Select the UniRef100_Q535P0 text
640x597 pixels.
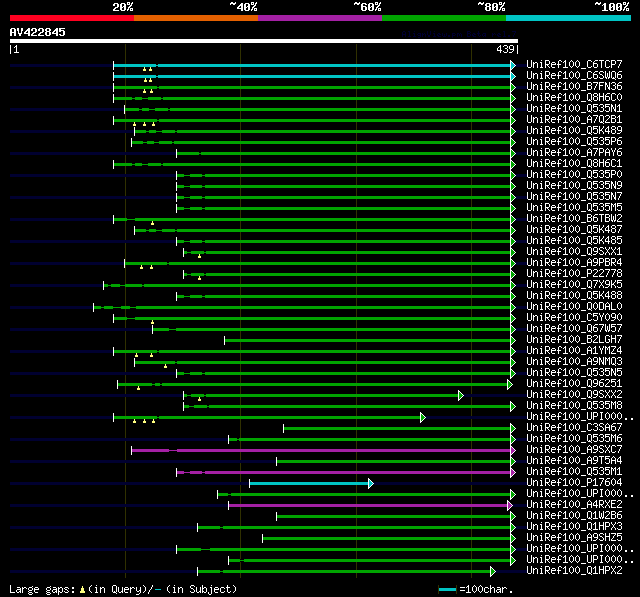click(x=574, y=175)
